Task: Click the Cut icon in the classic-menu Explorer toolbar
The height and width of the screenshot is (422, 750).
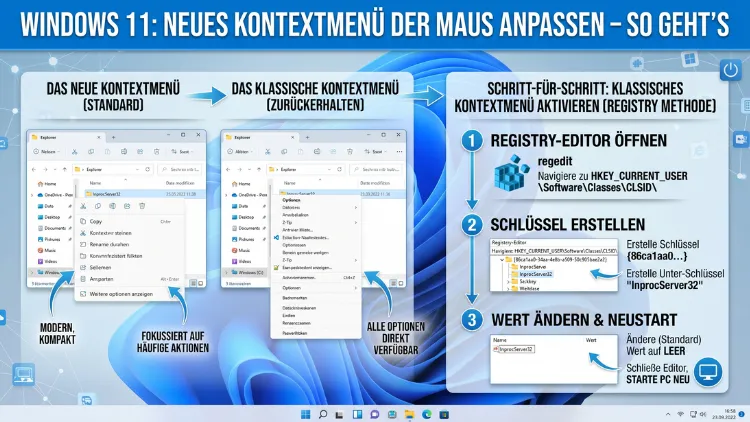Action: click(x=267, y=152)
